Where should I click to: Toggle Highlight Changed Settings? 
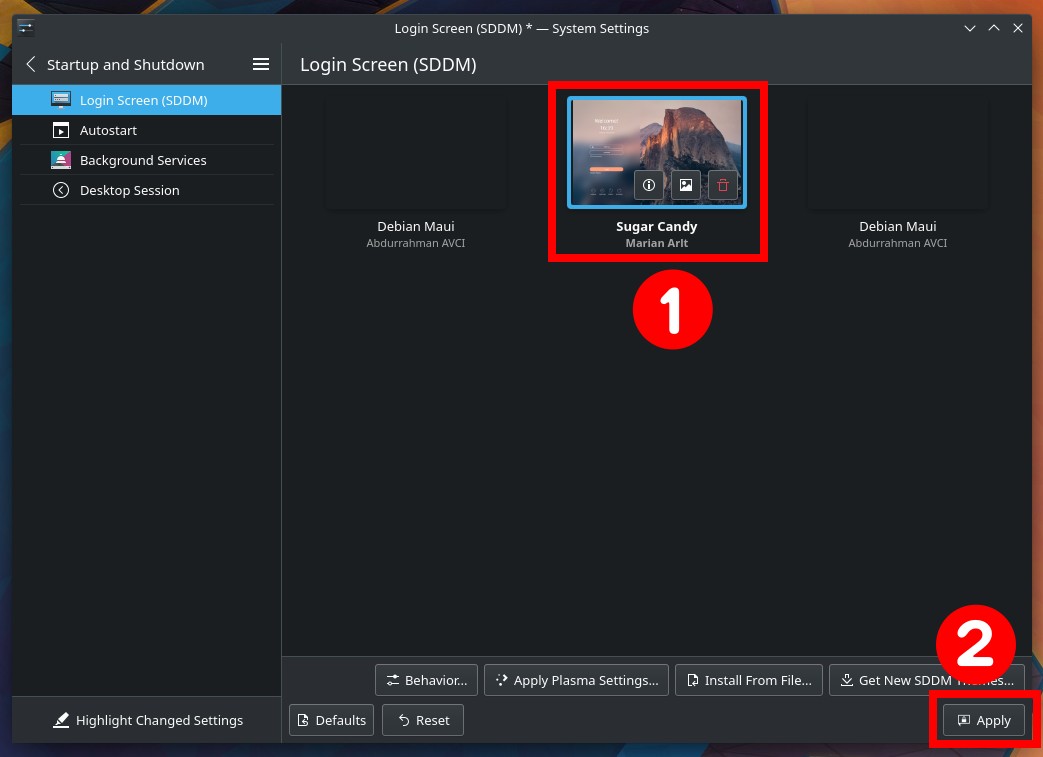[148, 720]
